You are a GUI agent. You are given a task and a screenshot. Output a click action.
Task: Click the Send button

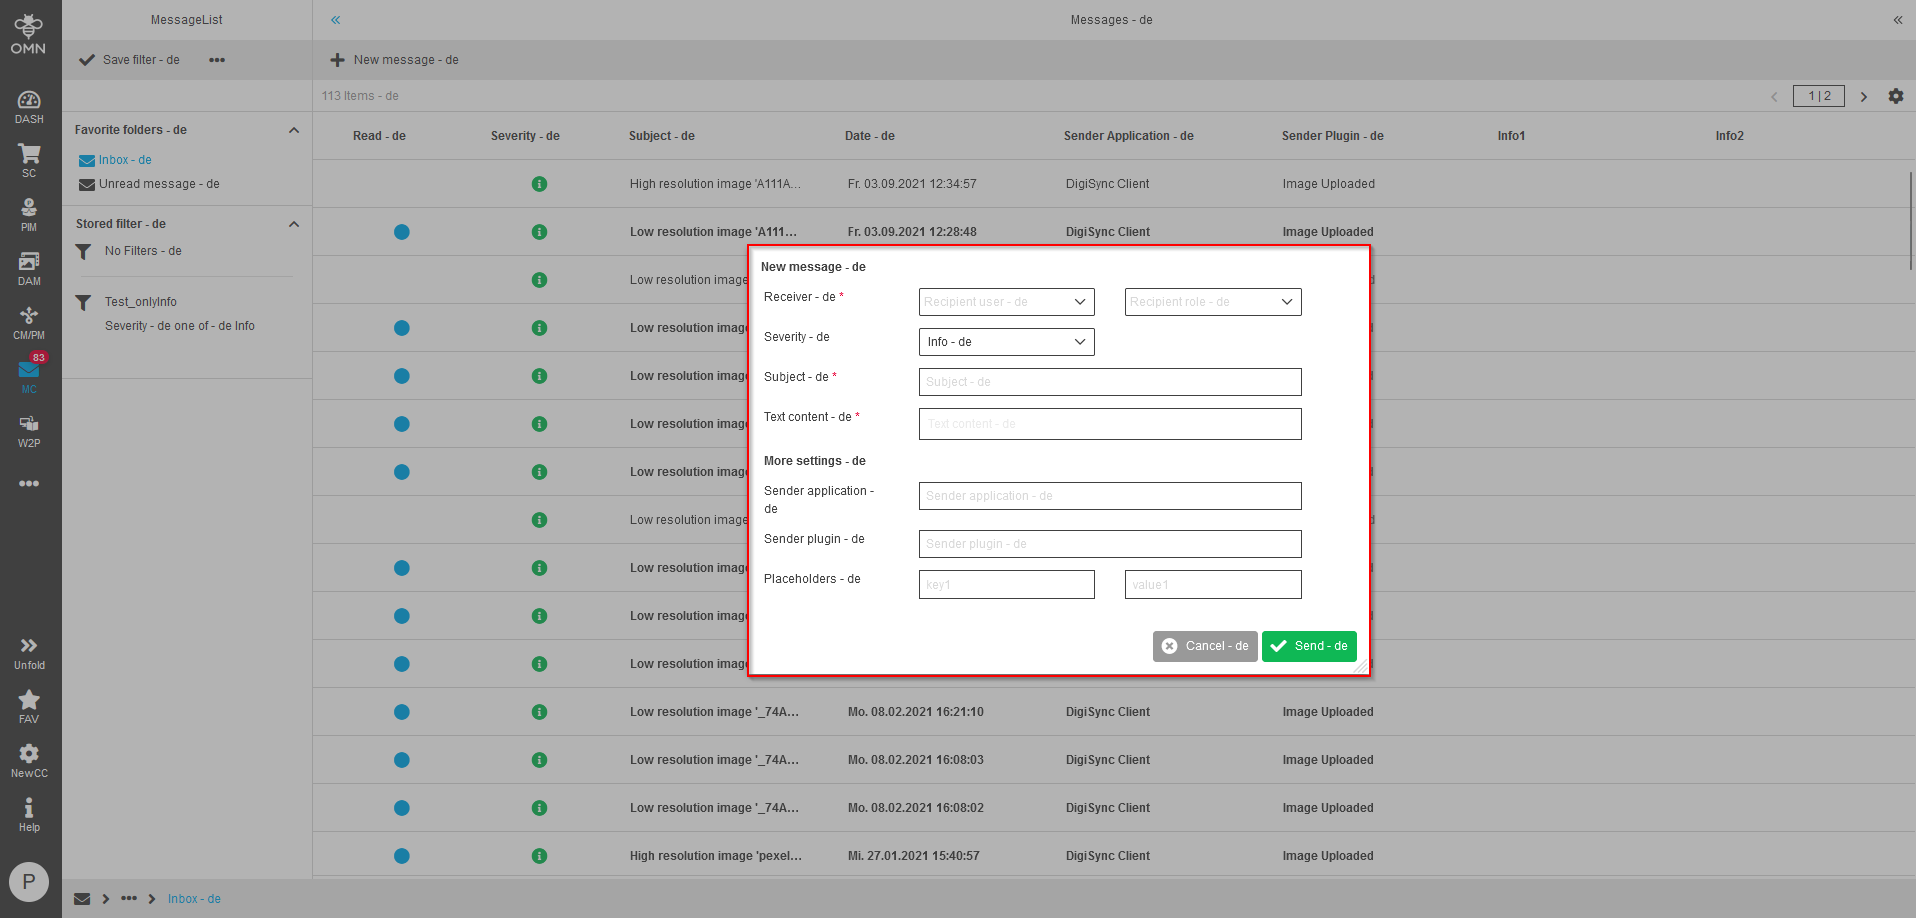pyautogui.click(x=1308, y=646)
